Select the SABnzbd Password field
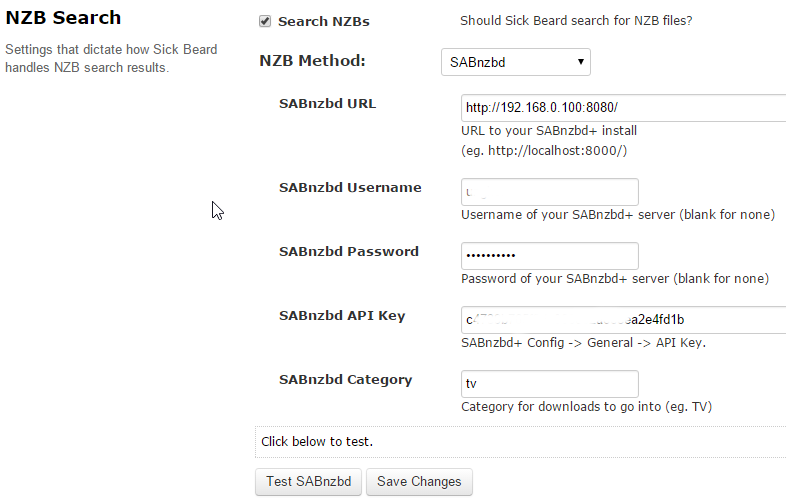The image size is (786, 503). click(x=549, y=256)
